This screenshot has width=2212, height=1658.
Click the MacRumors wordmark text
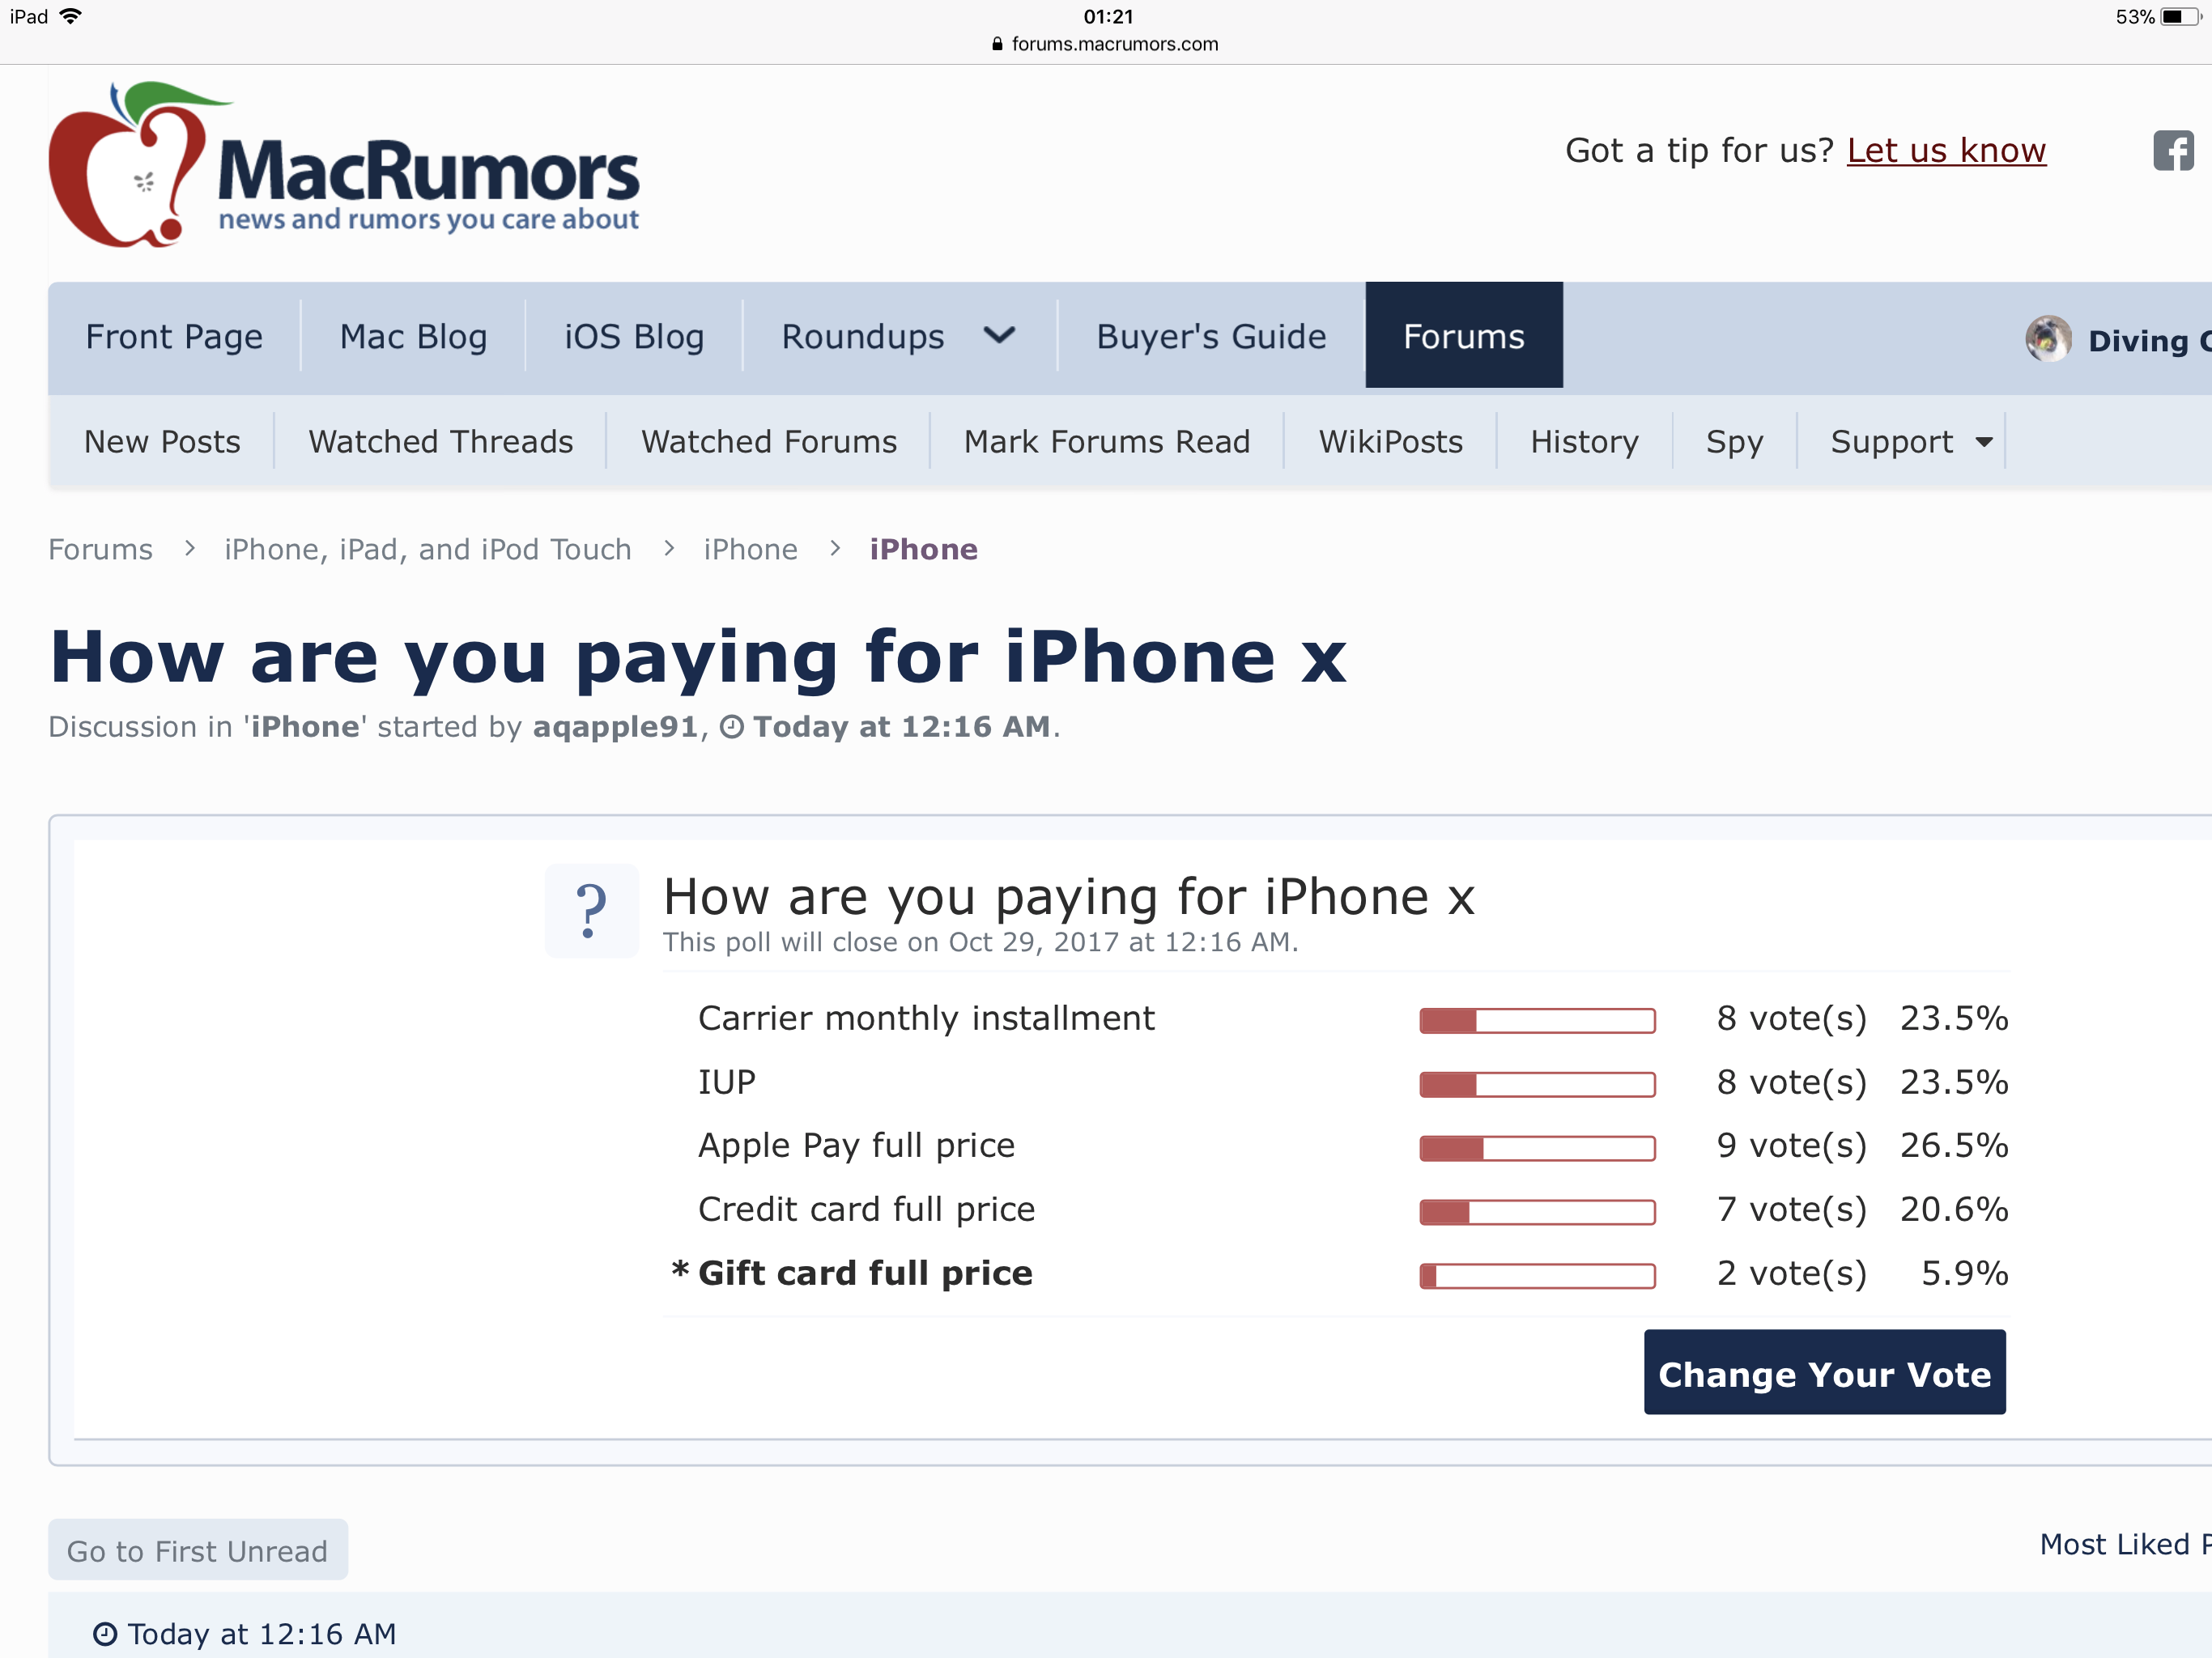pos(428,170)
